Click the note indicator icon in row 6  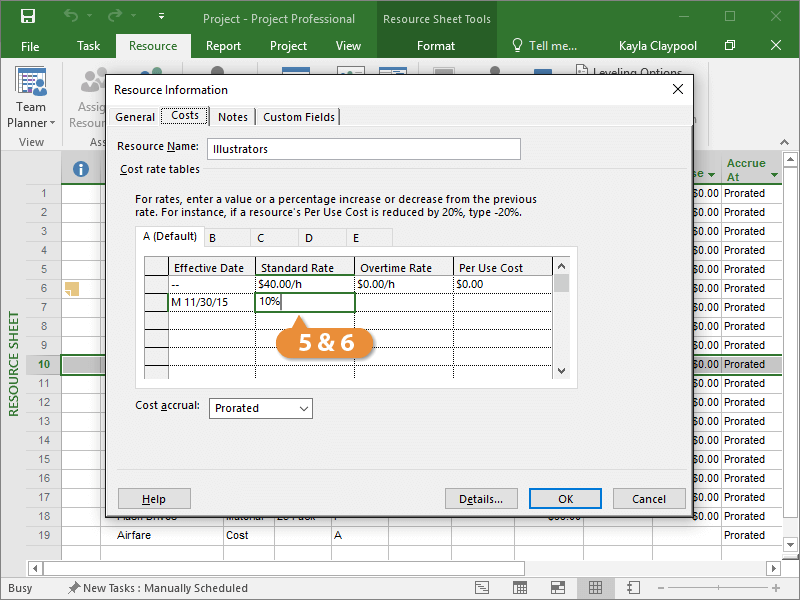click(72, 289)
